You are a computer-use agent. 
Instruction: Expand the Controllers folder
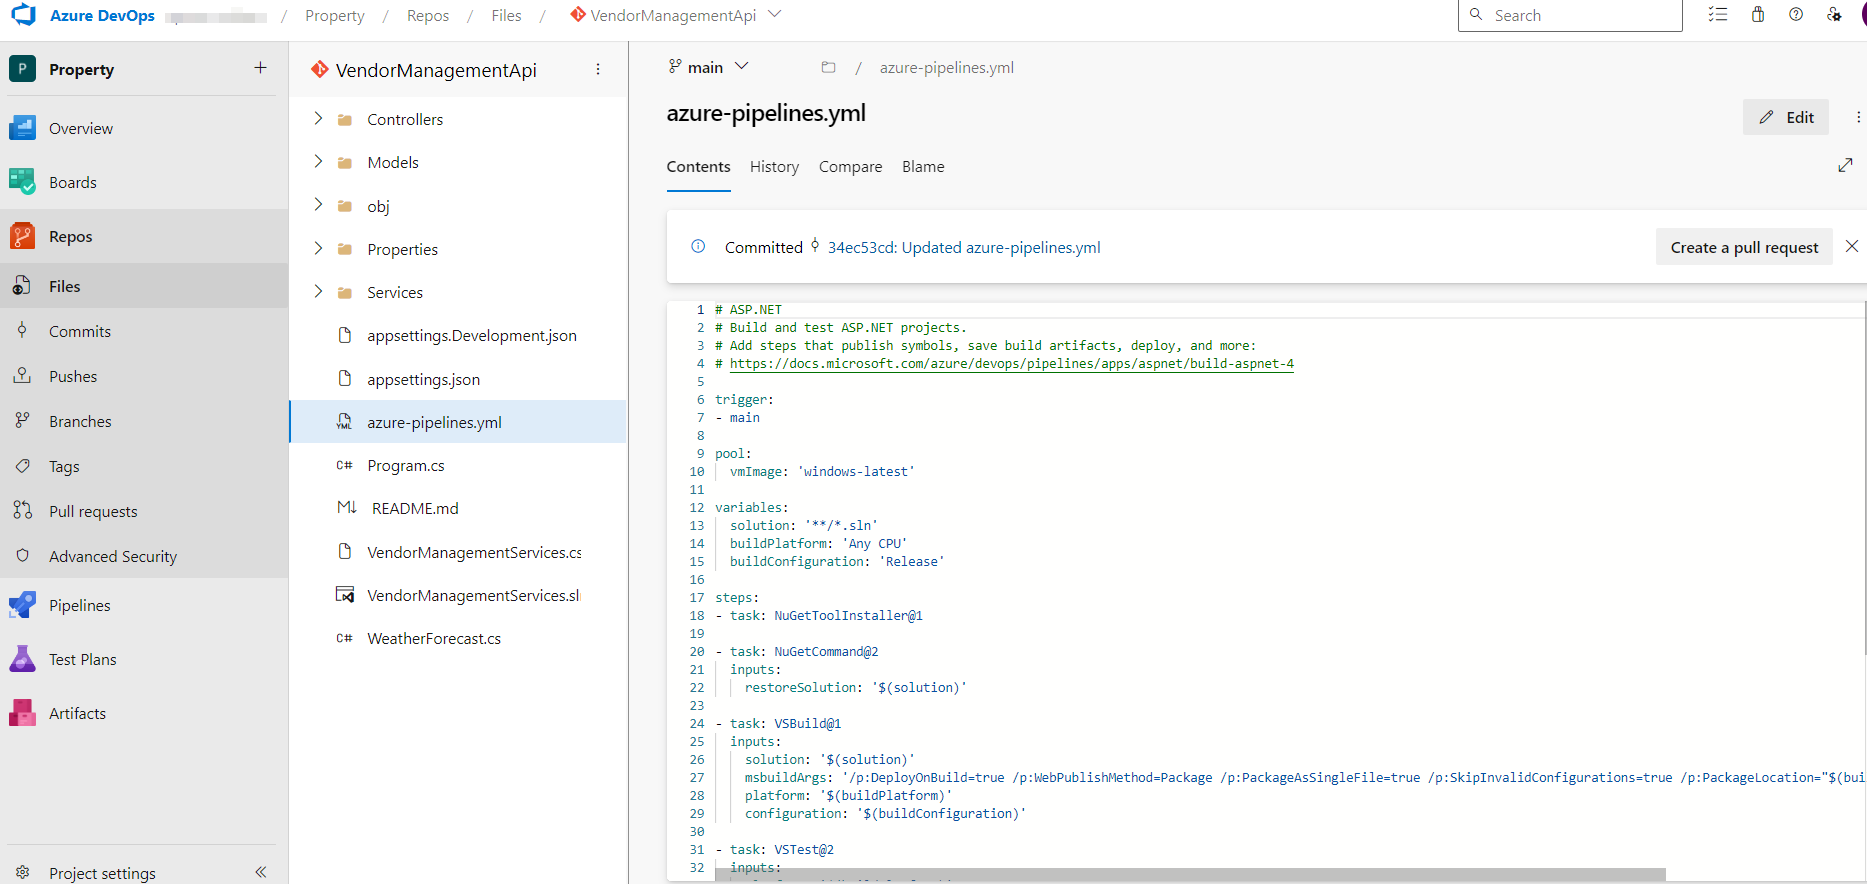click(x=318, y=118)
